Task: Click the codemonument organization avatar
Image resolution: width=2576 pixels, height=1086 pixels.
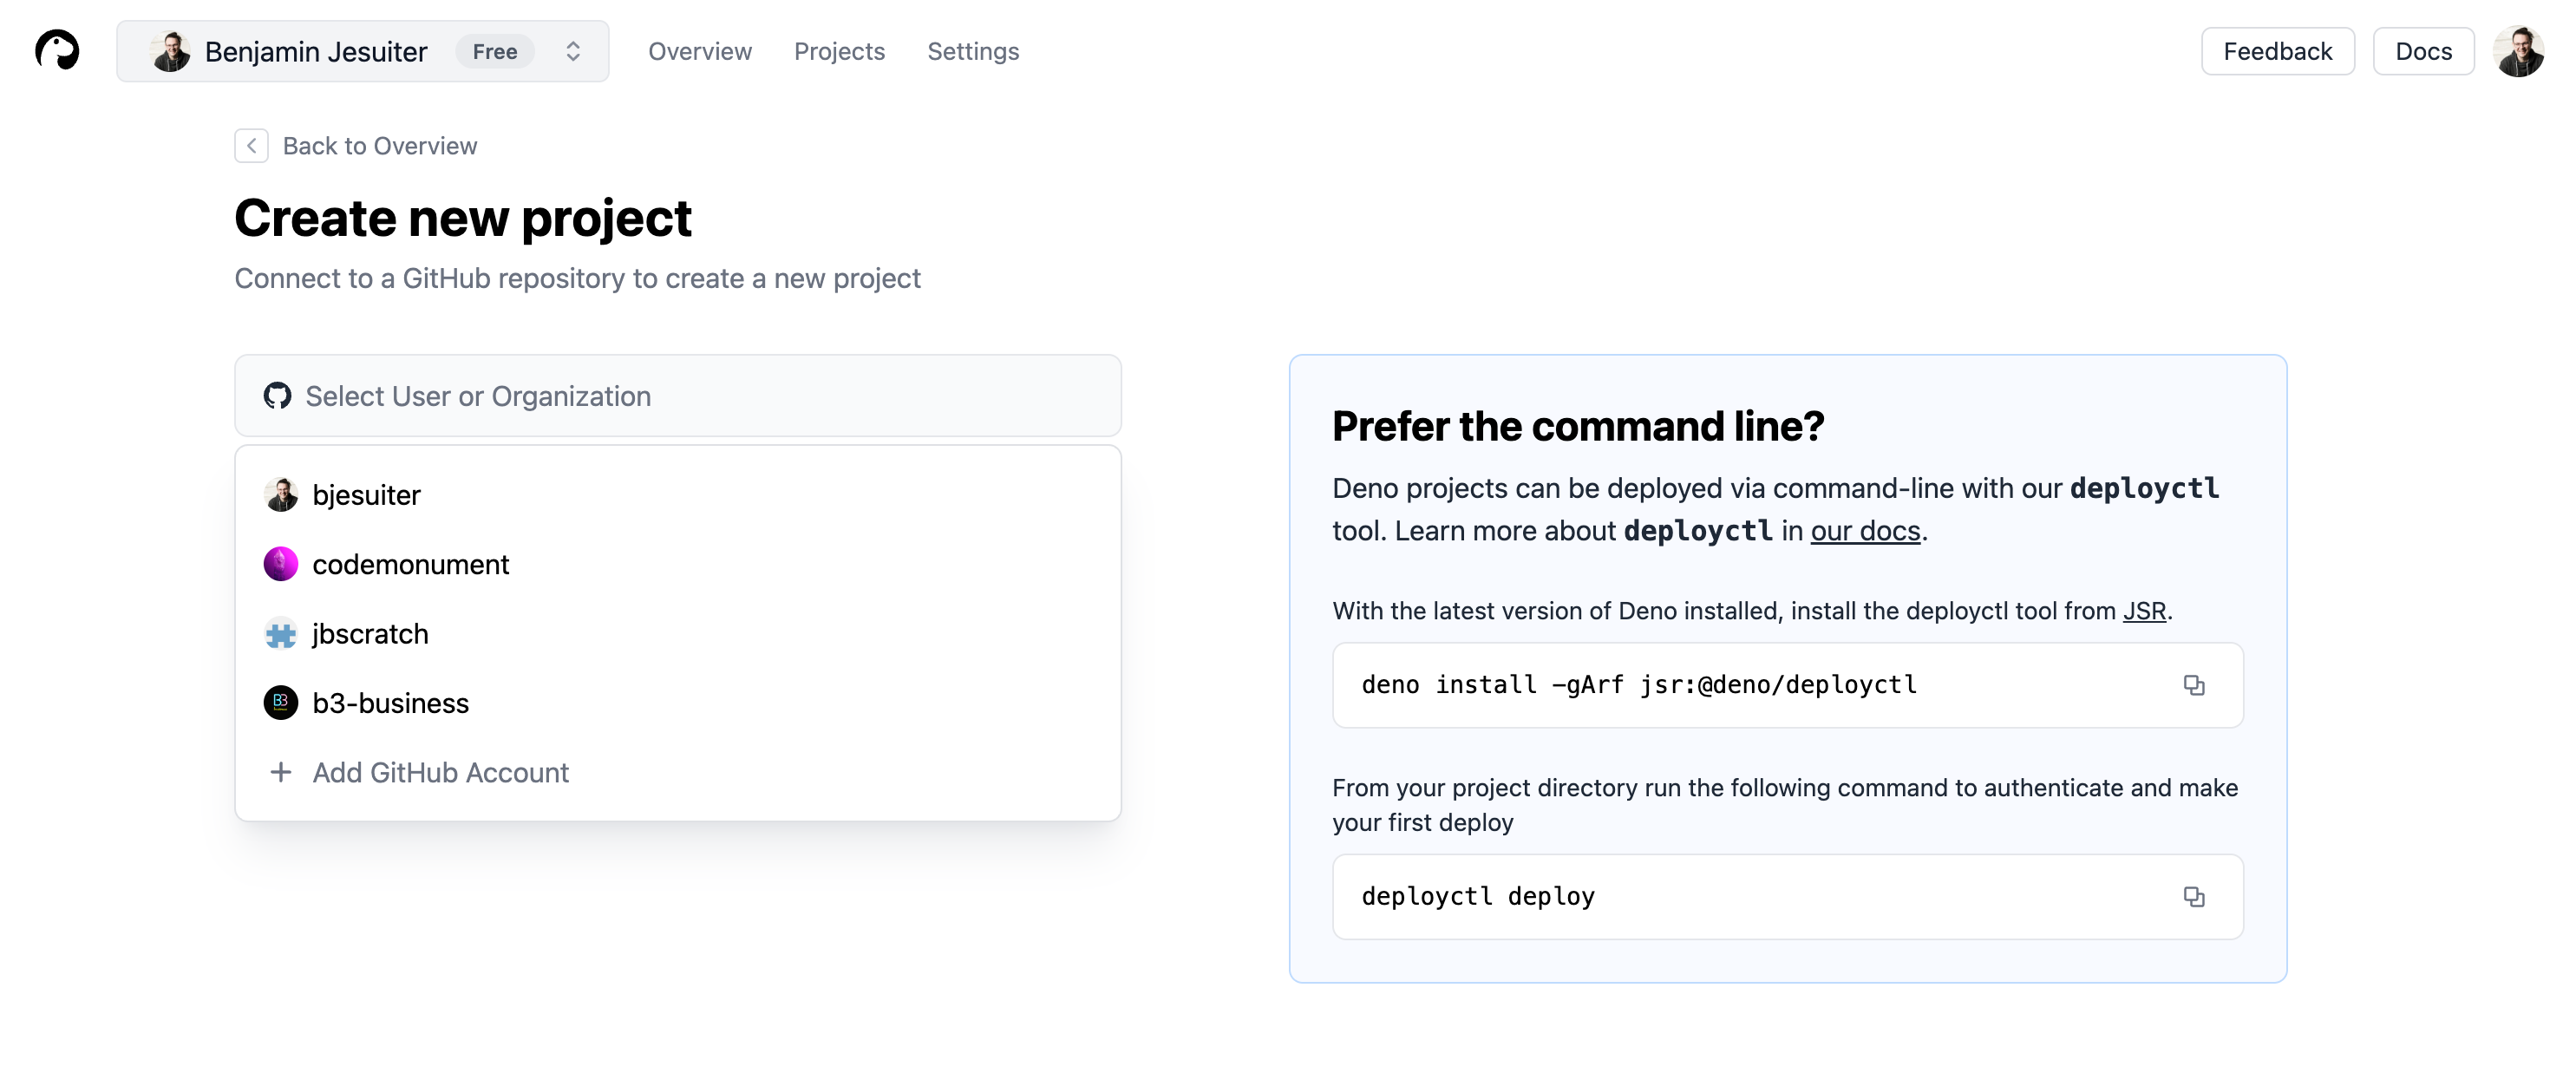Action: 281,563
